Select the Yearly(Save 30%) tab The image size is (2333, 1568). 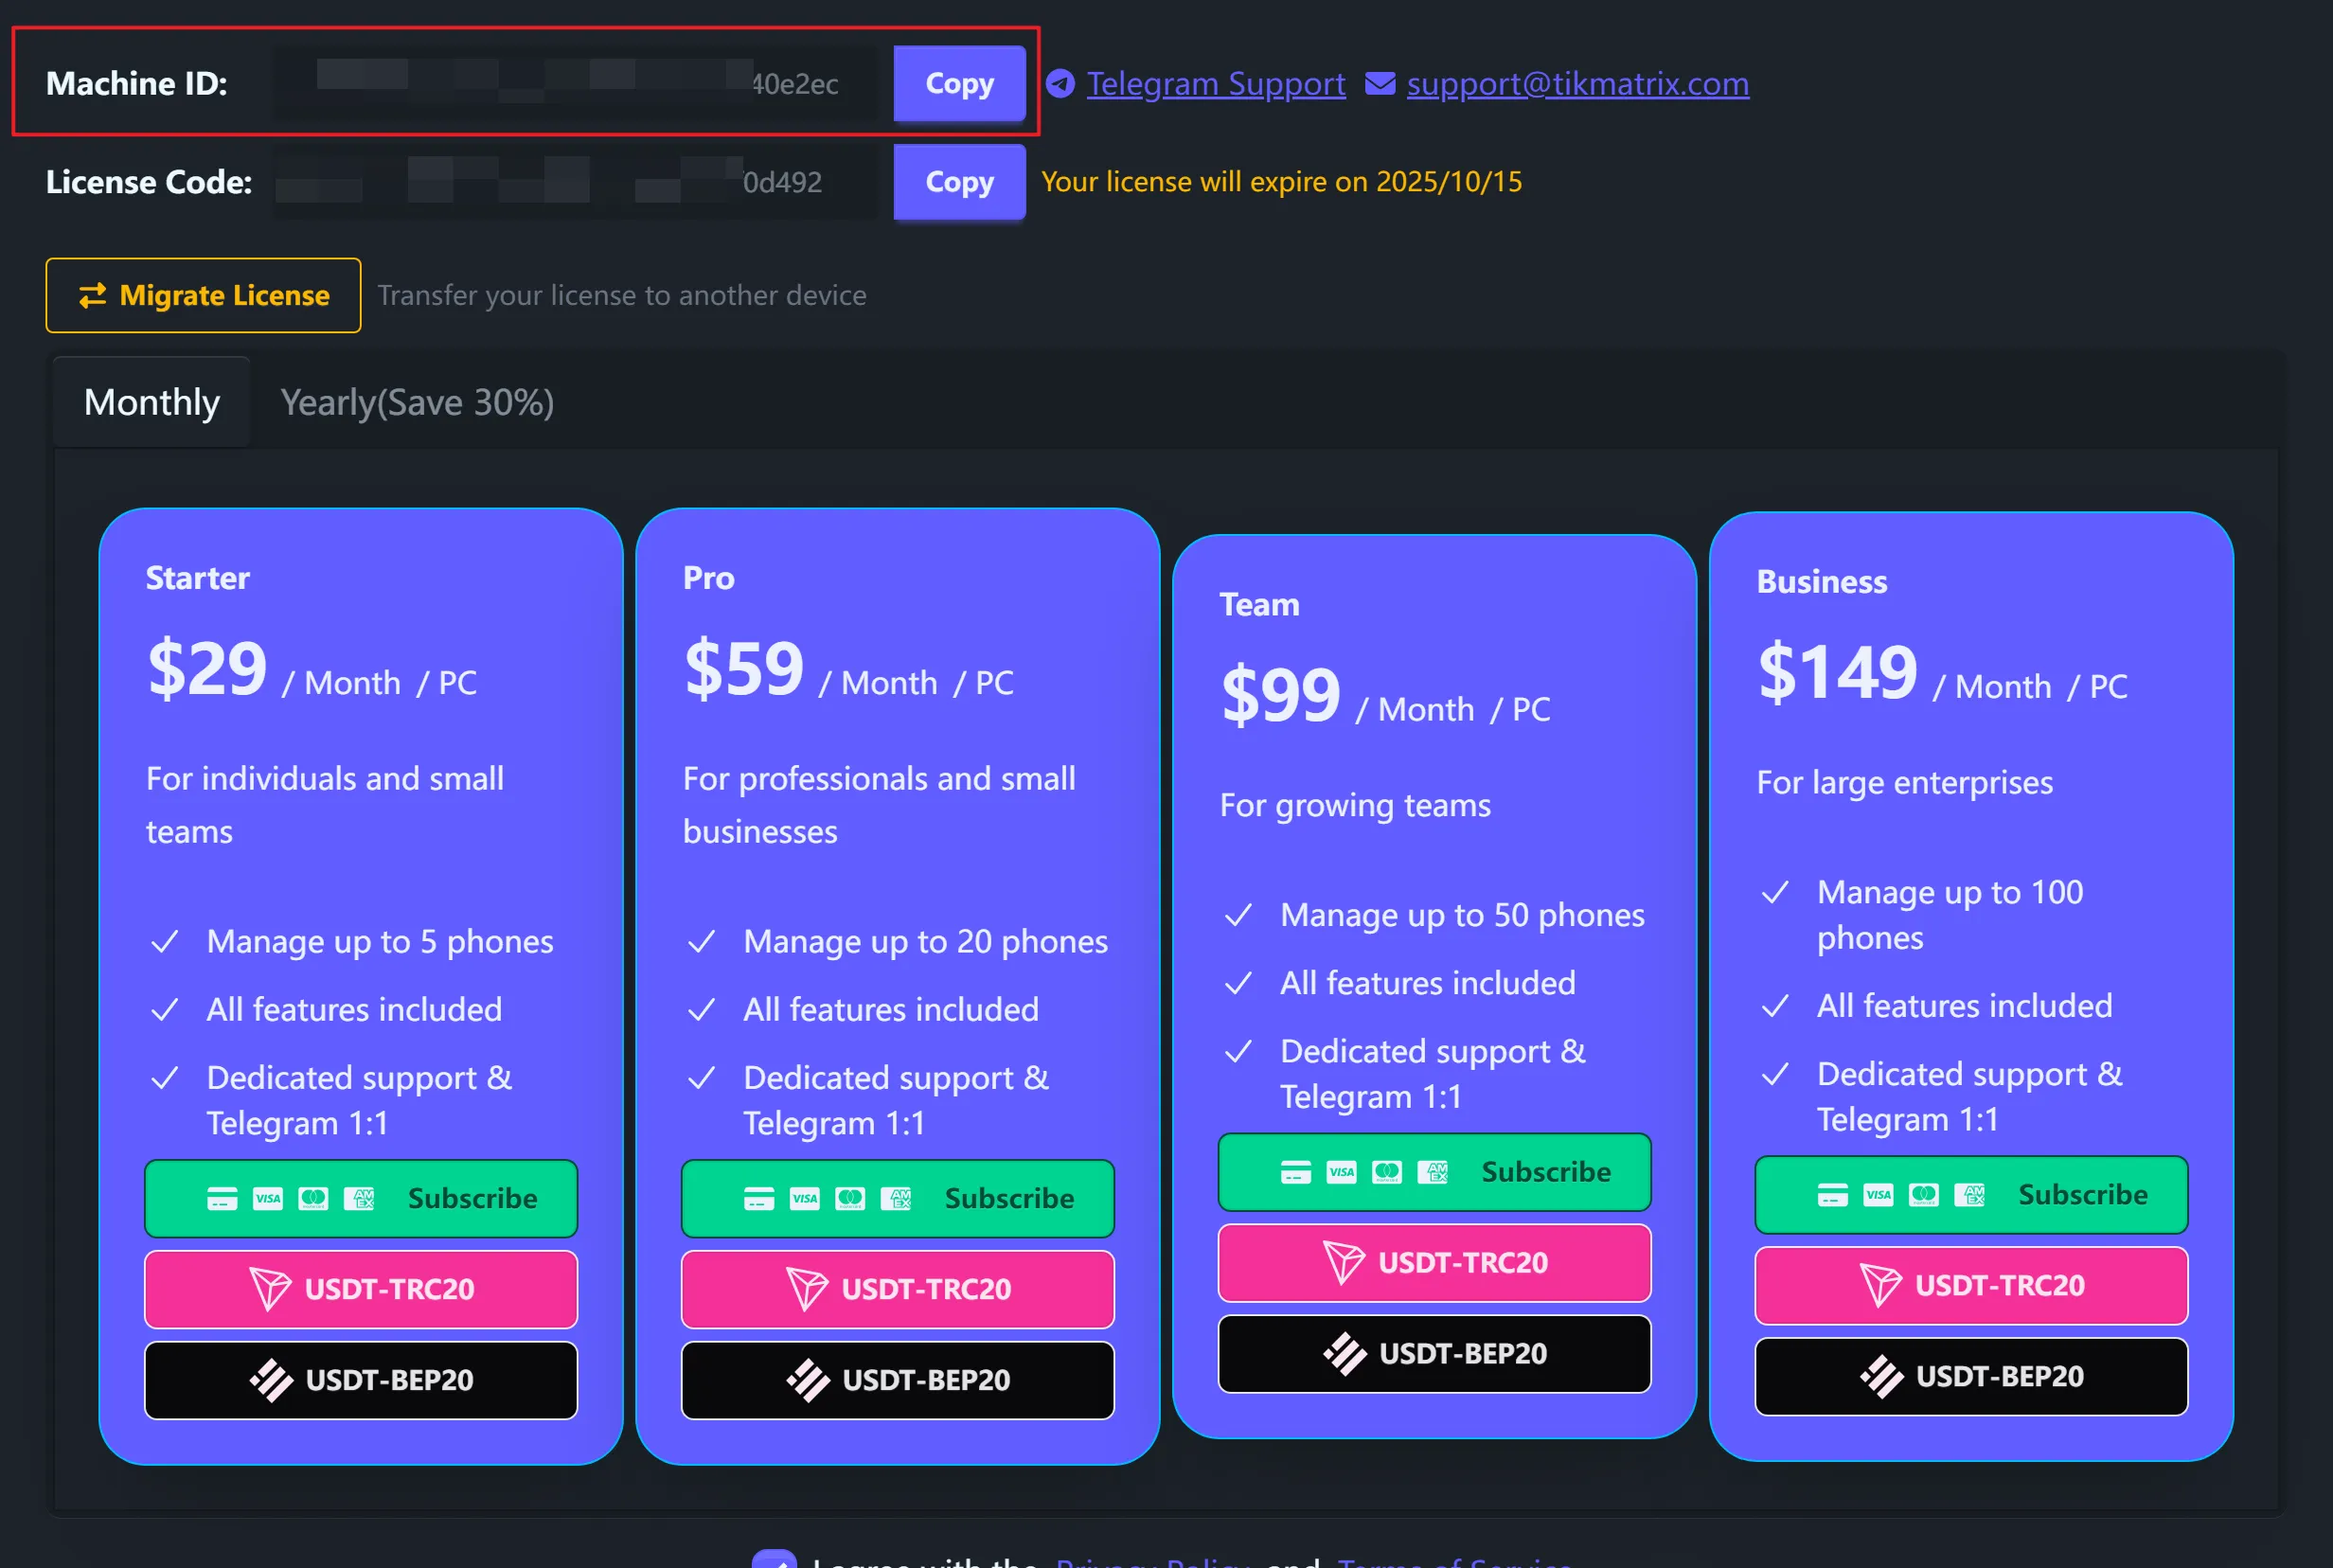point(417,403)
